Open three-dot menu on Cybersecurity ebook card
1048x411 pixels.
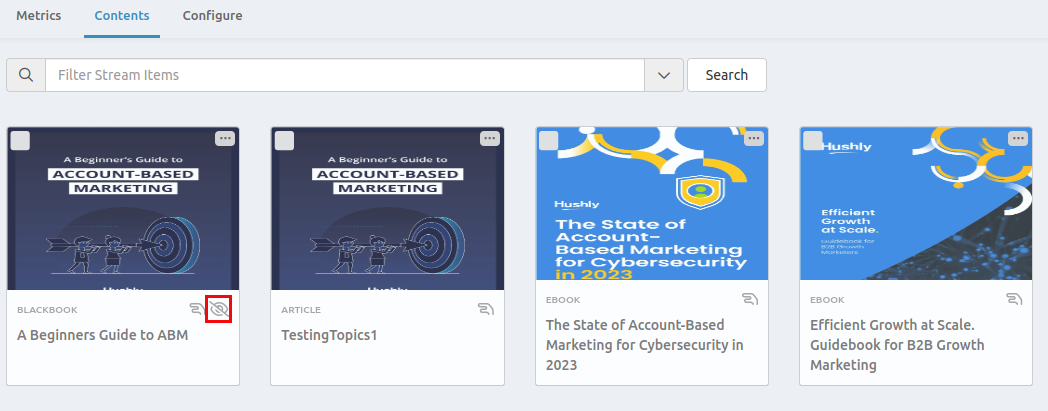click(754, 138)
